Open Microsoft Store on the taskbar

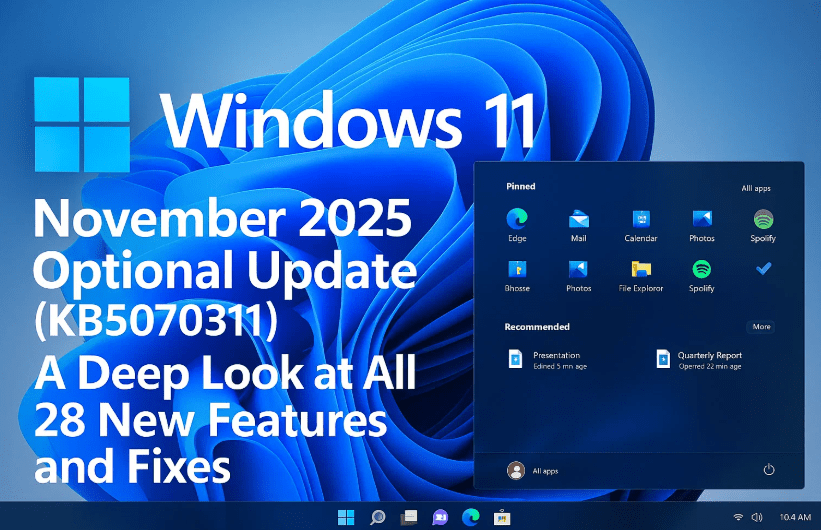pos(502,517)
